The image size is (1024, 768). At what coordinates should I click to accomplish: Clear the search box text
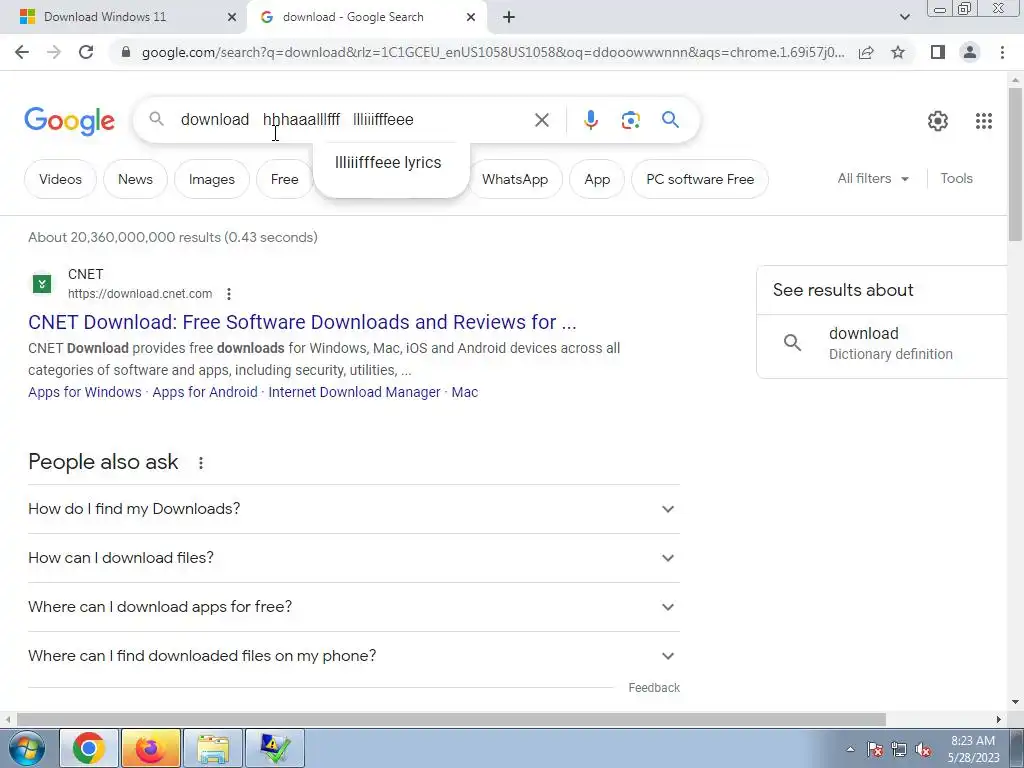pyautogui.click(x=541, y=120)
